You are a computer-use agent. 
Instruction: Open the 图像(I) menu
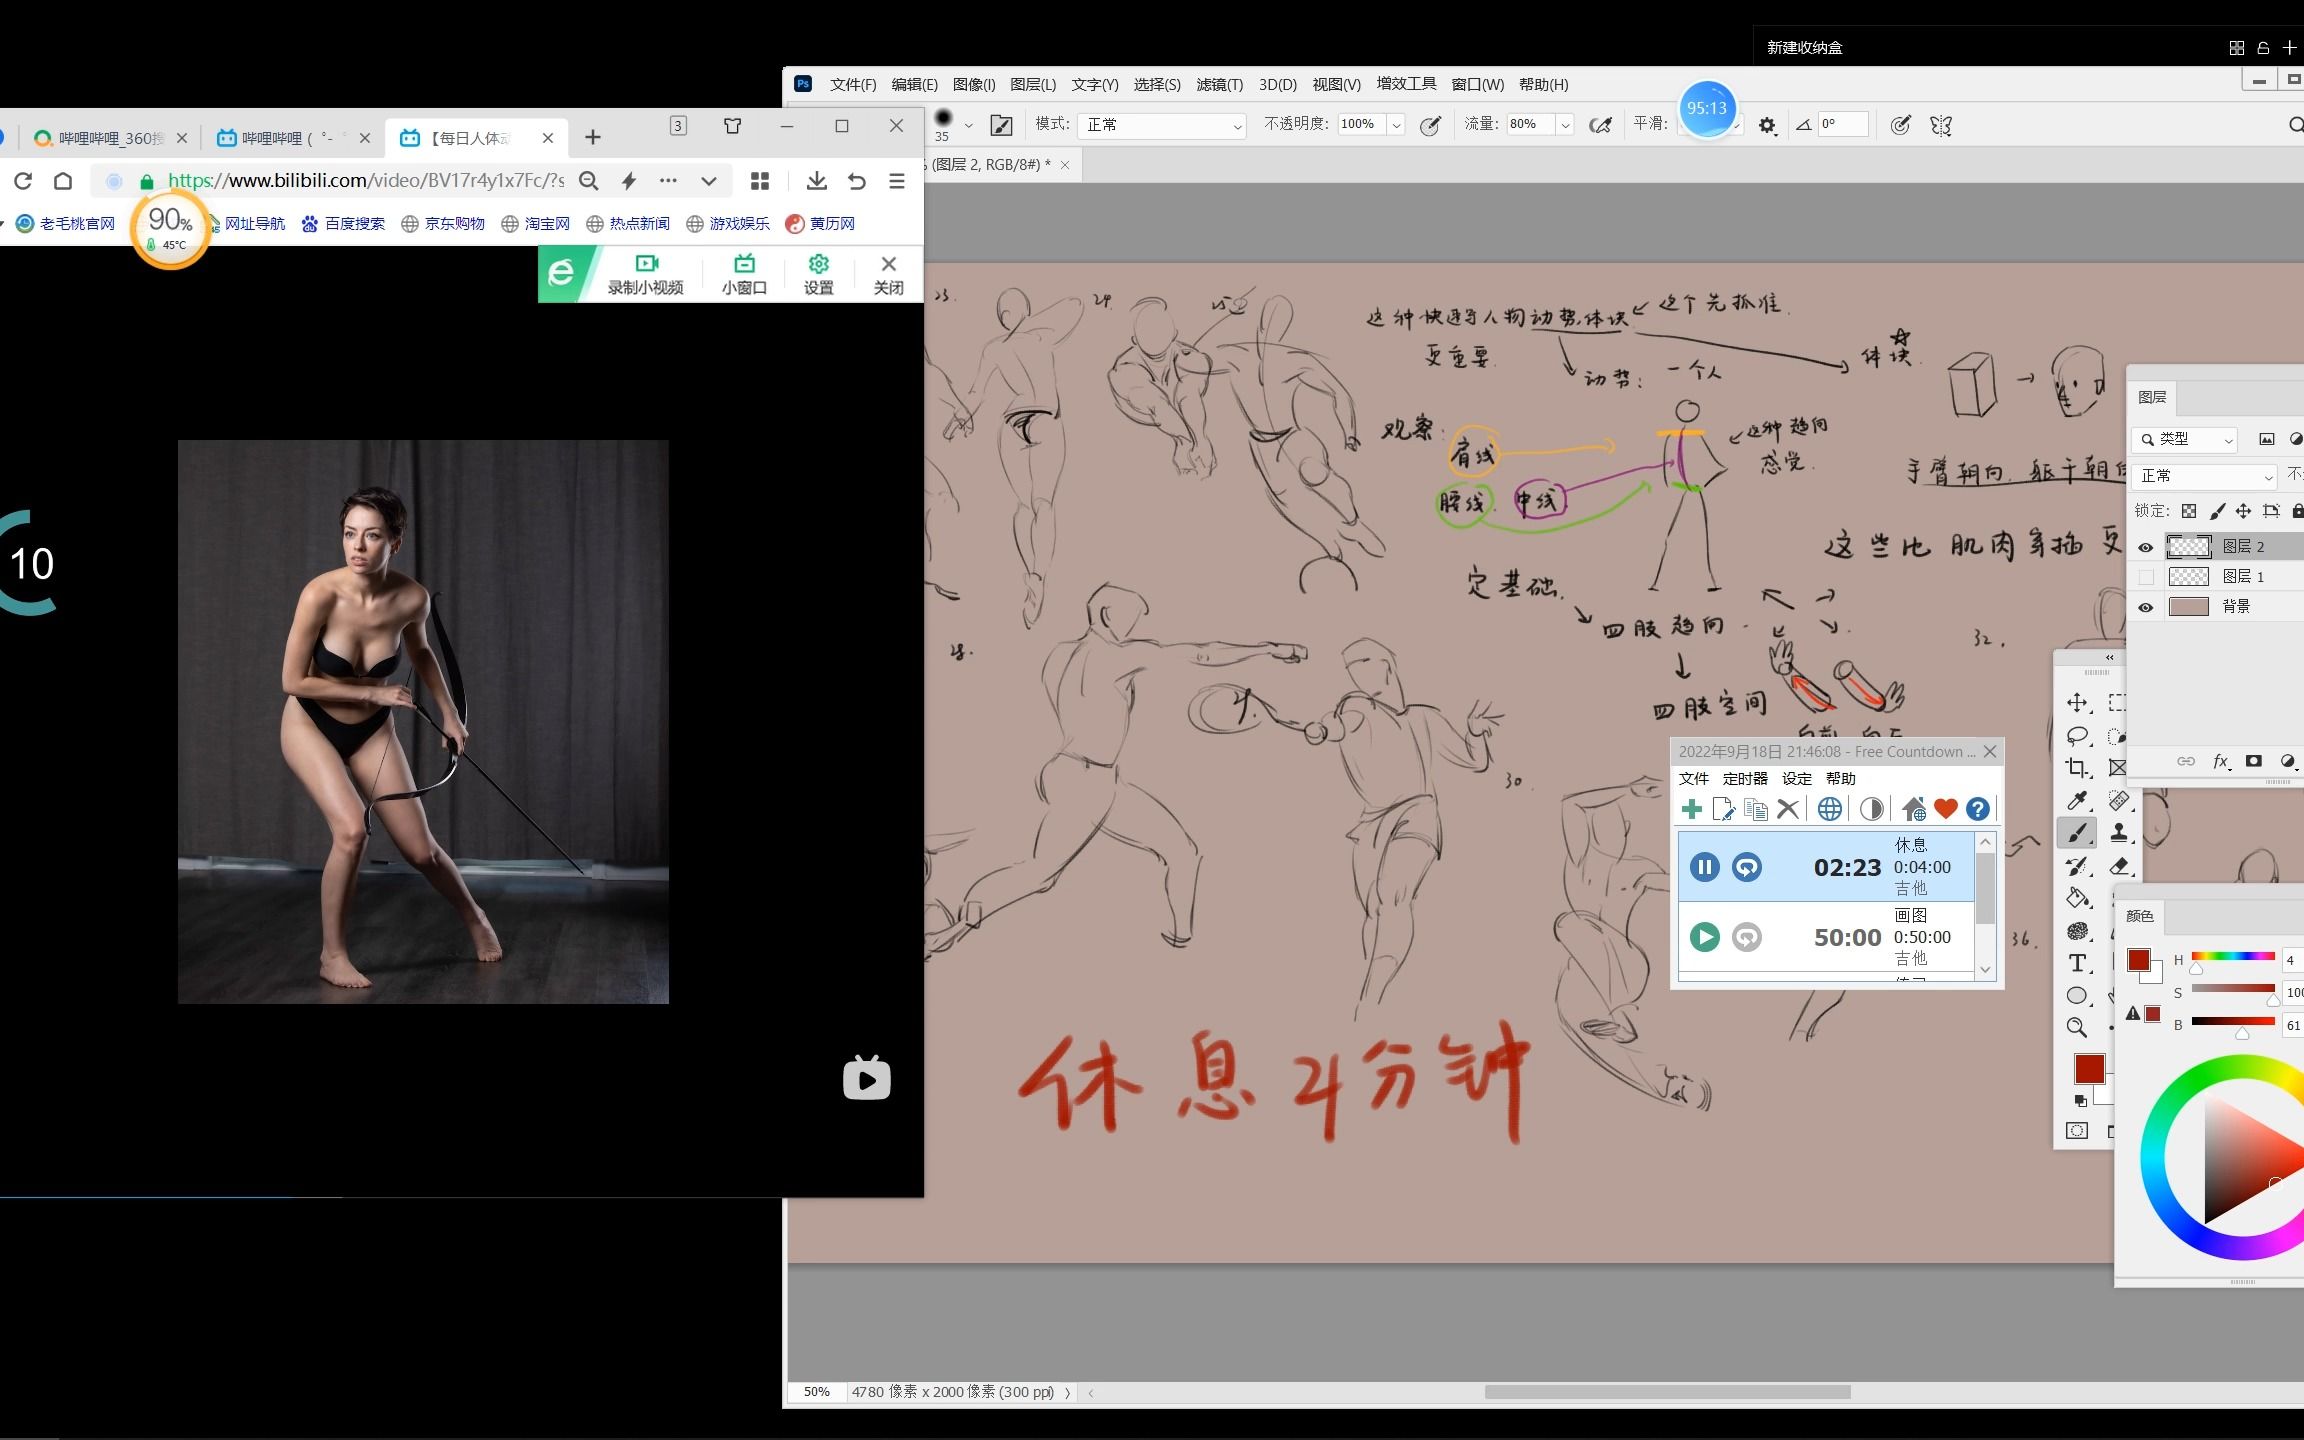[x=974, y=85]
